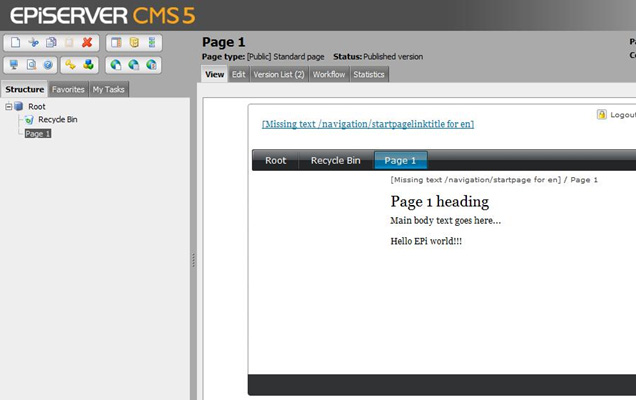Click the splitter handle between panels
Image resolution: width=636 pixels, height=400 pixels.
193,260
